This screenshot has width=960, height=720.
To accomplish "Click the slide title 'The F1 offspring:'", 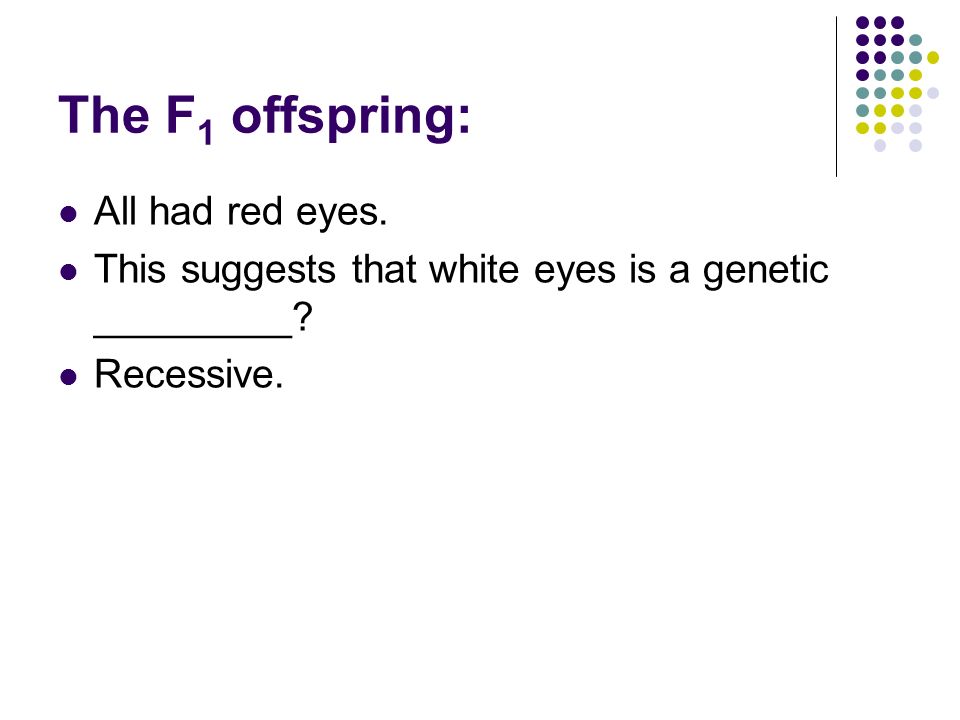I will click(x=264, y=117).
